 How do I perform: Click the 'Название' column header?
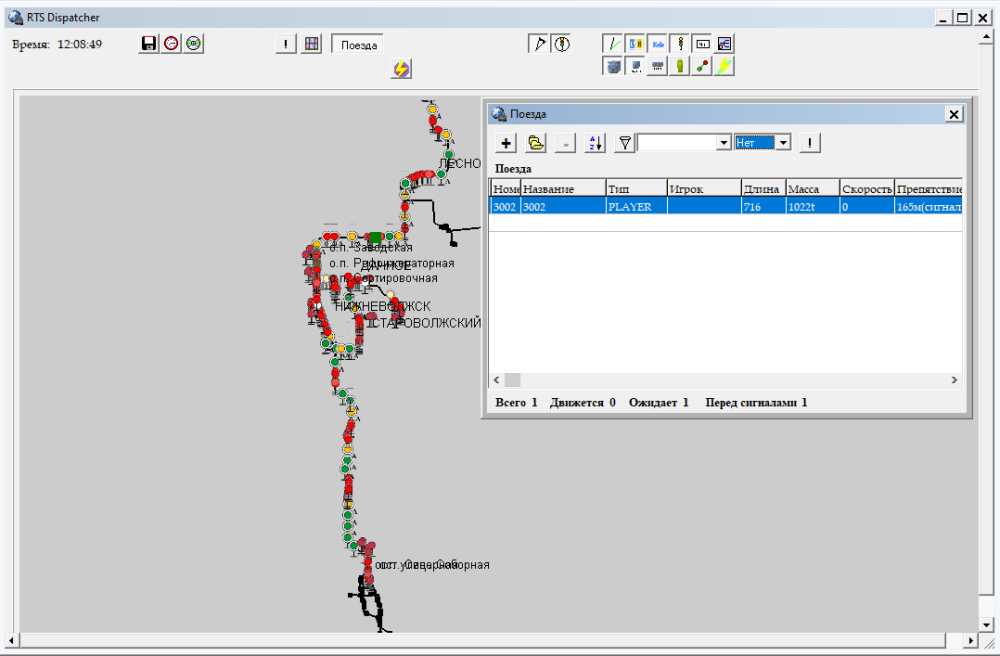click(x=562, y=188)
